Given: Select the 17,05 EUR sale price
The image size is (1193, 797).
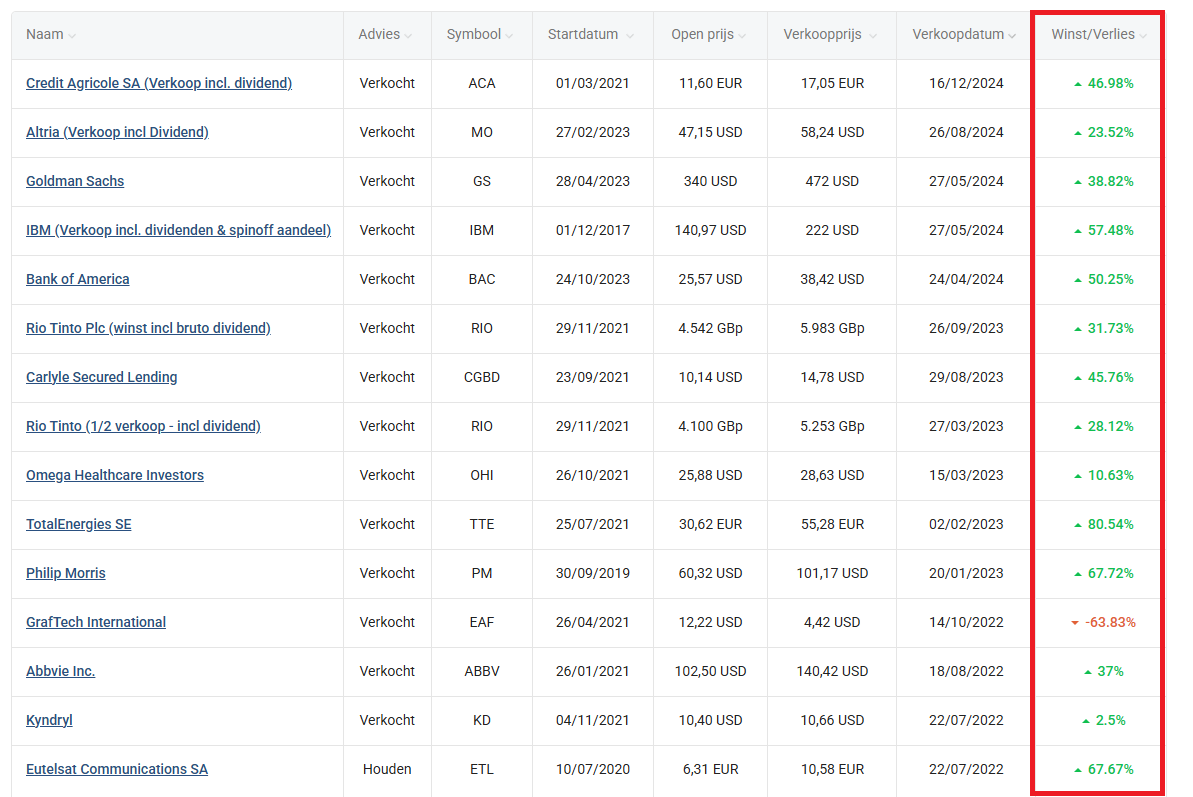Looking at the screenshot, I should (x=832, y=83).
